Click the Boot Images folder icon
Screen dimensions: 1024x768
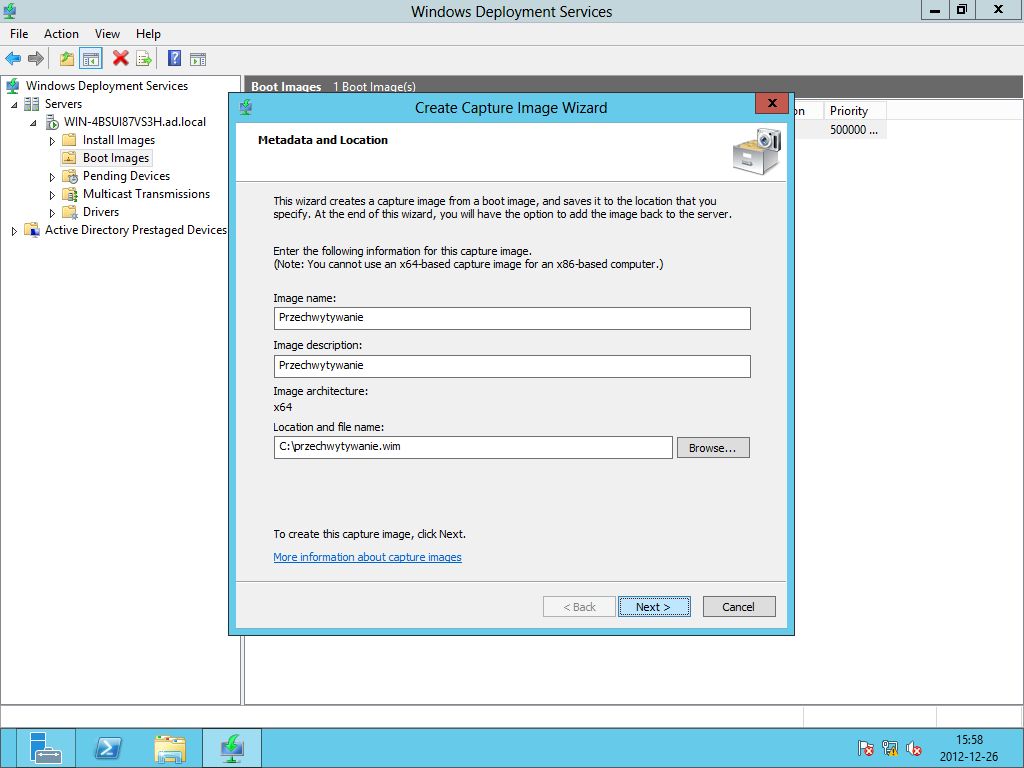tap(69, 158)
